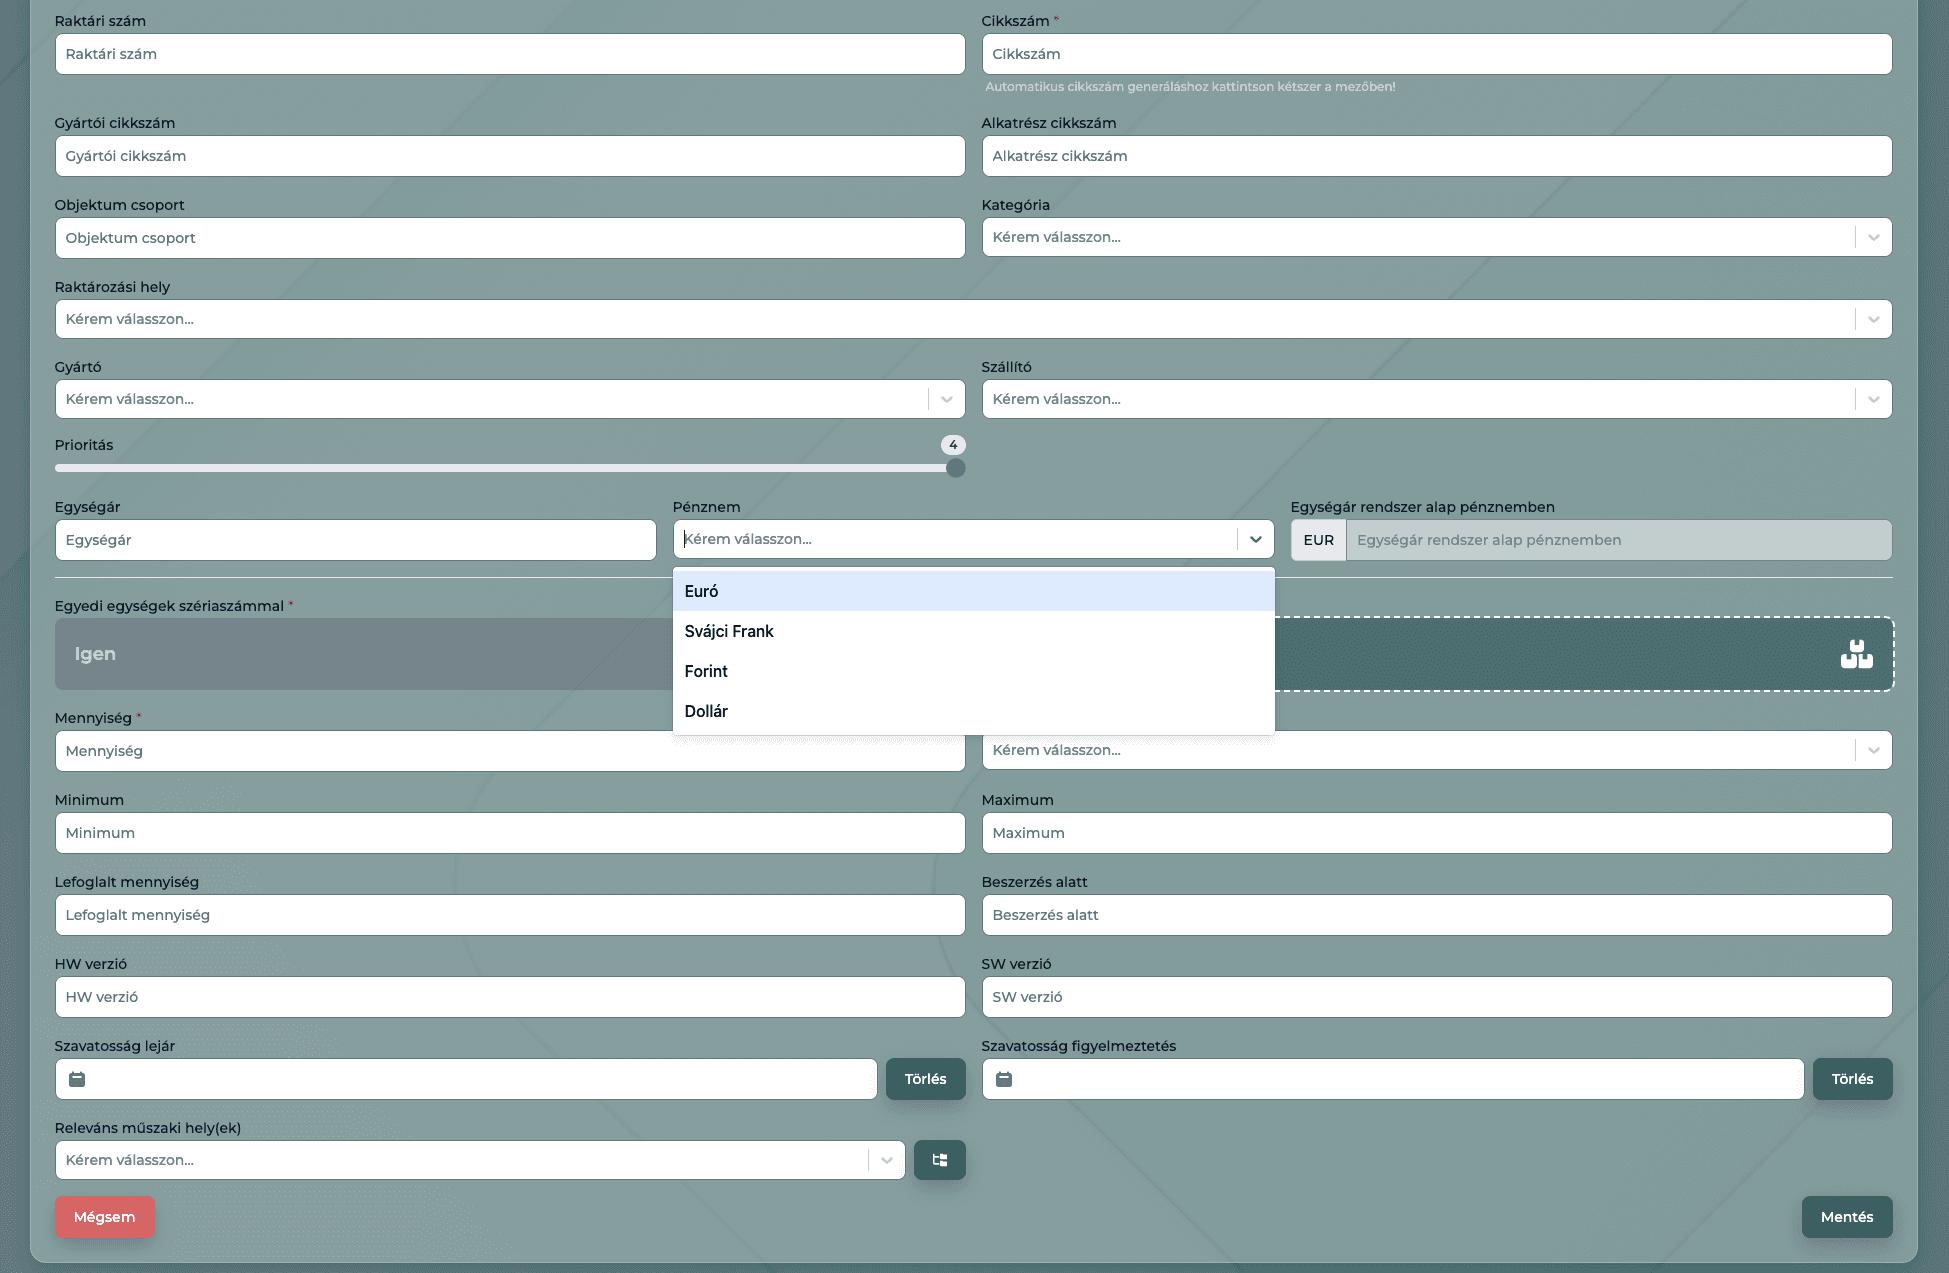The image size is (1949, 1273).
Task: Open the Raktározási hely dropdown
Action: click(x=1873, y=319)
